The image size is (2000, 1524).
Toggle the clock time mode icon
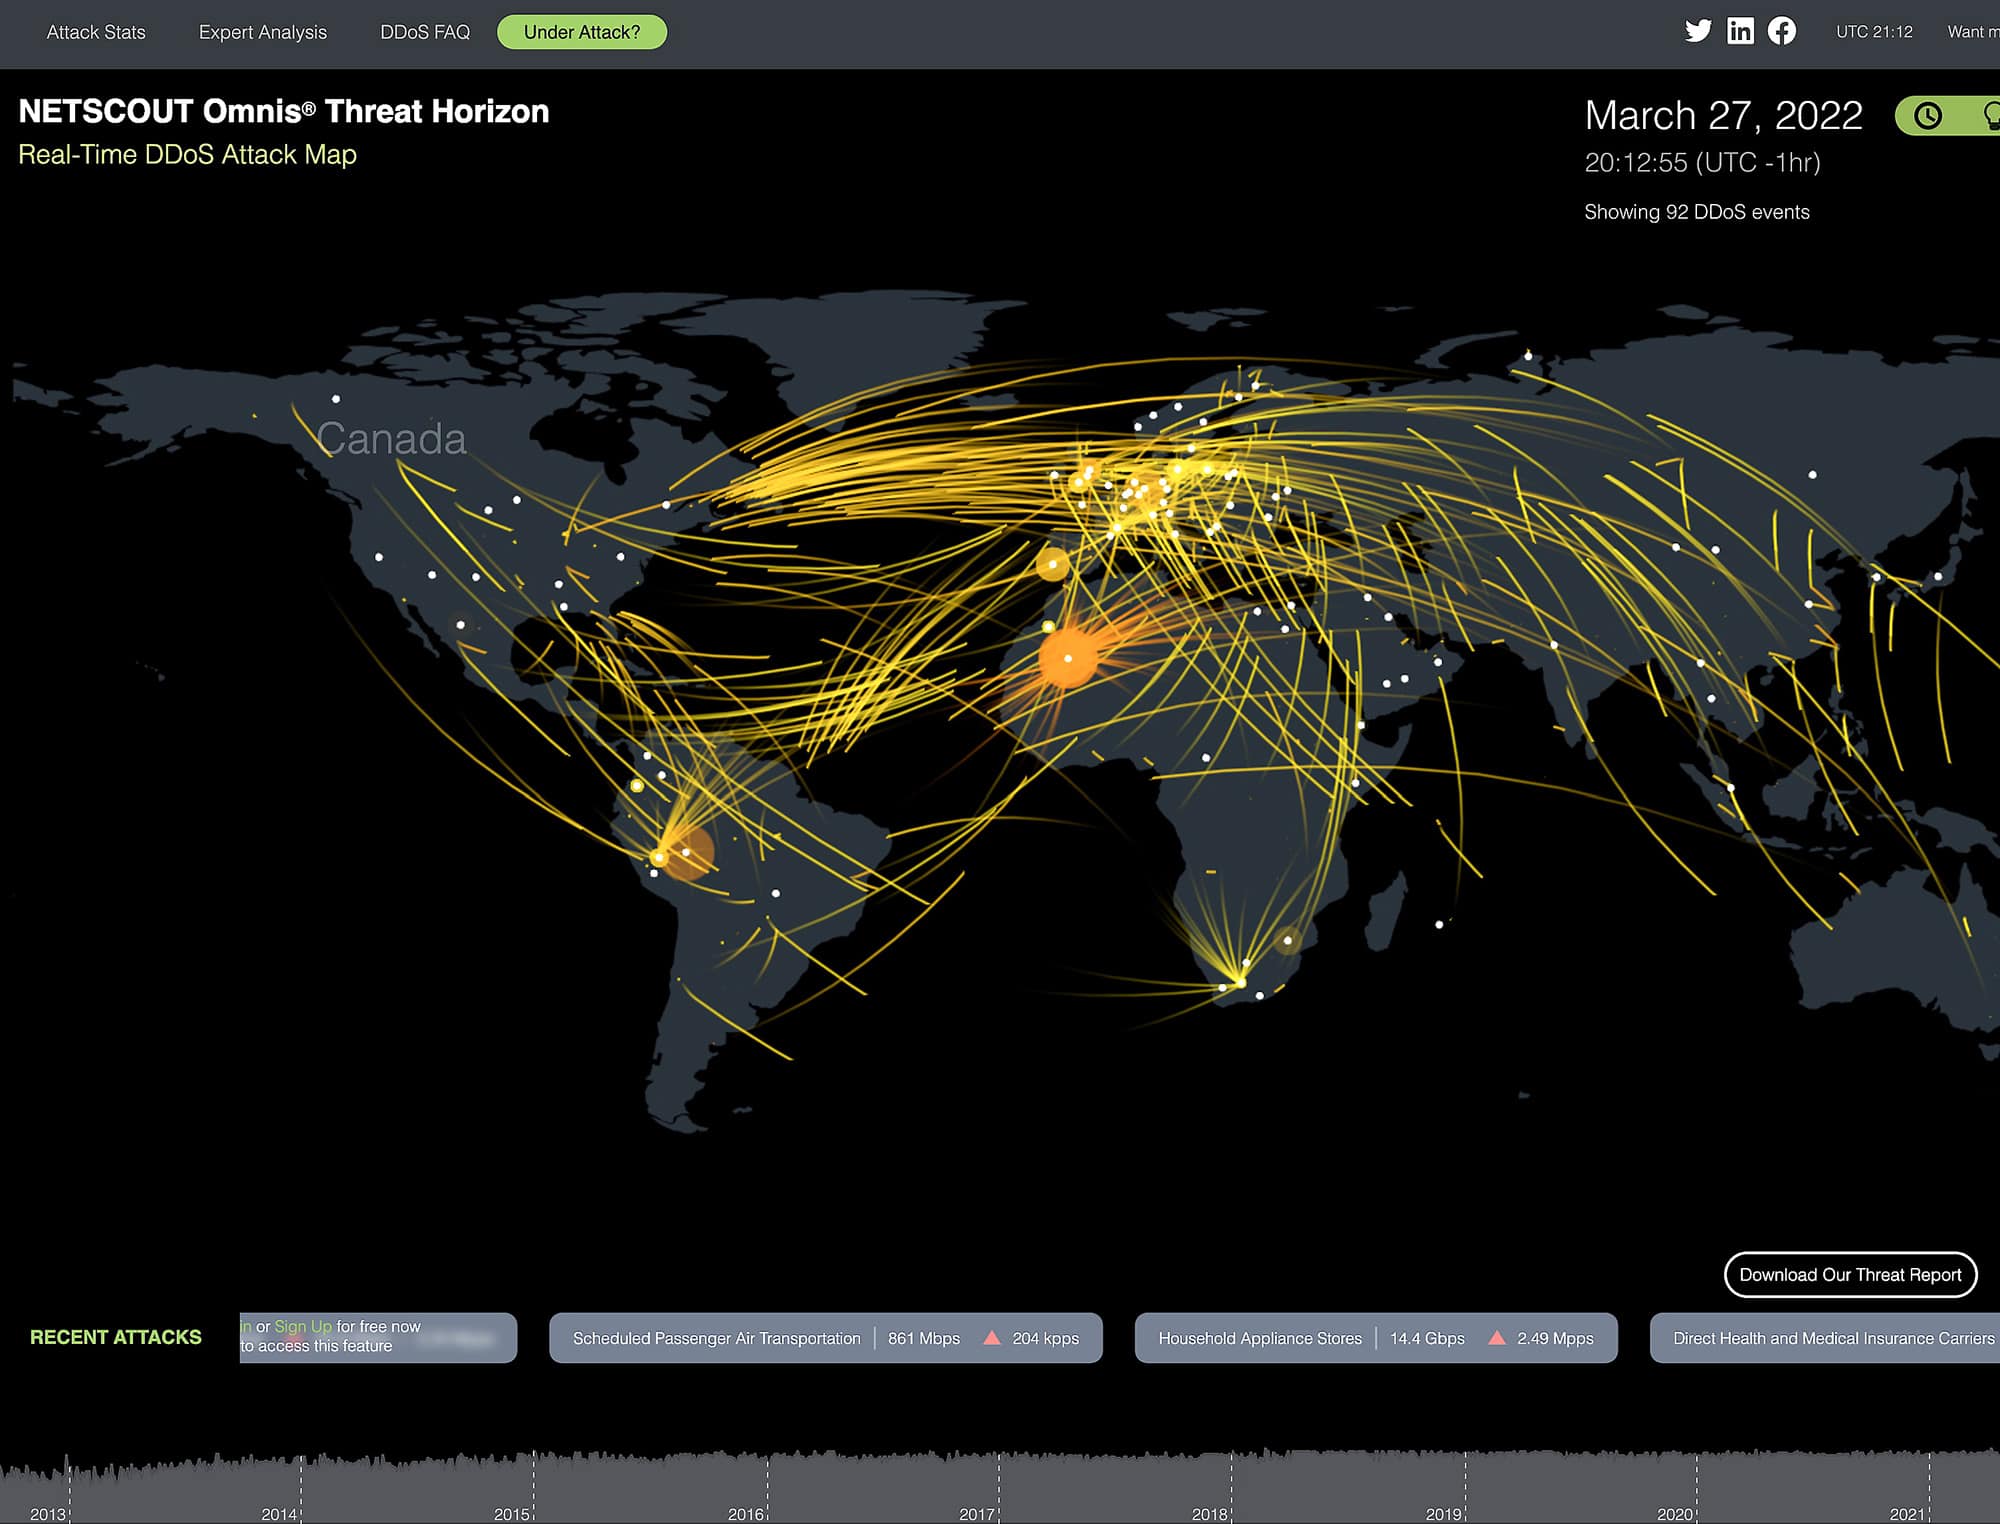(x=1928, y=116)
